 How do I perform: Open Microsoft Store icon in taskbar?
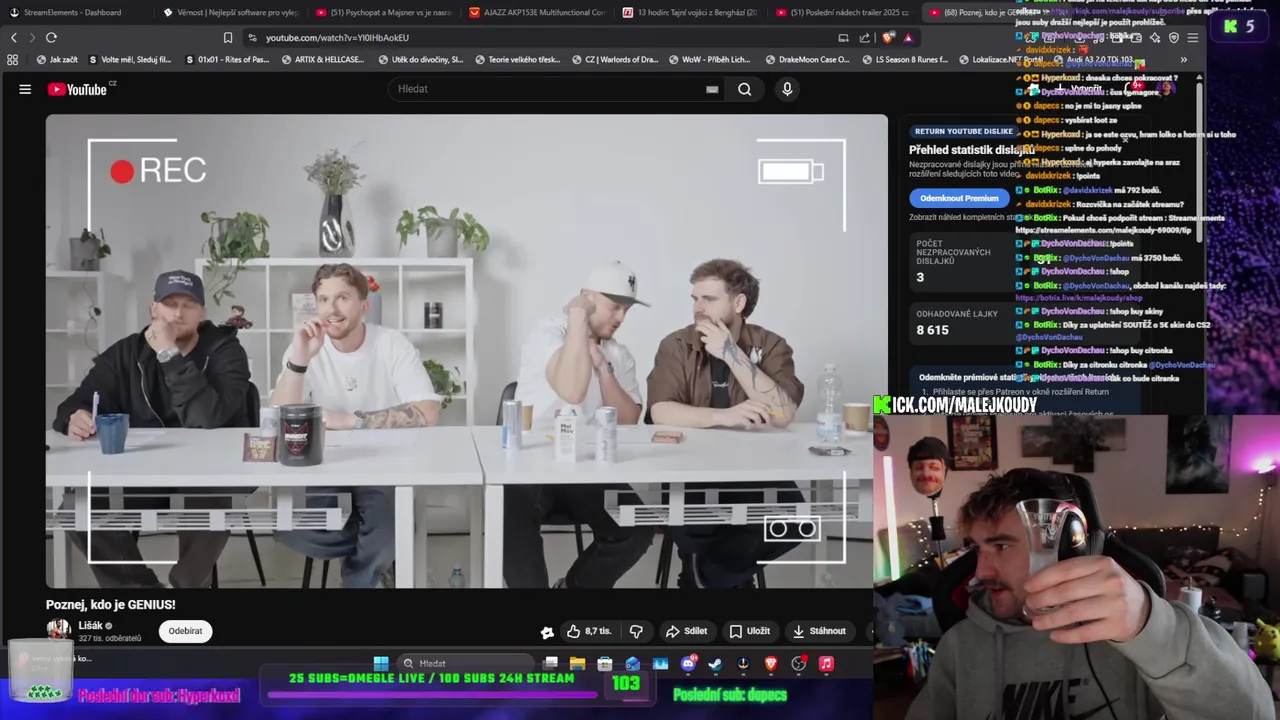click(605, 663)
